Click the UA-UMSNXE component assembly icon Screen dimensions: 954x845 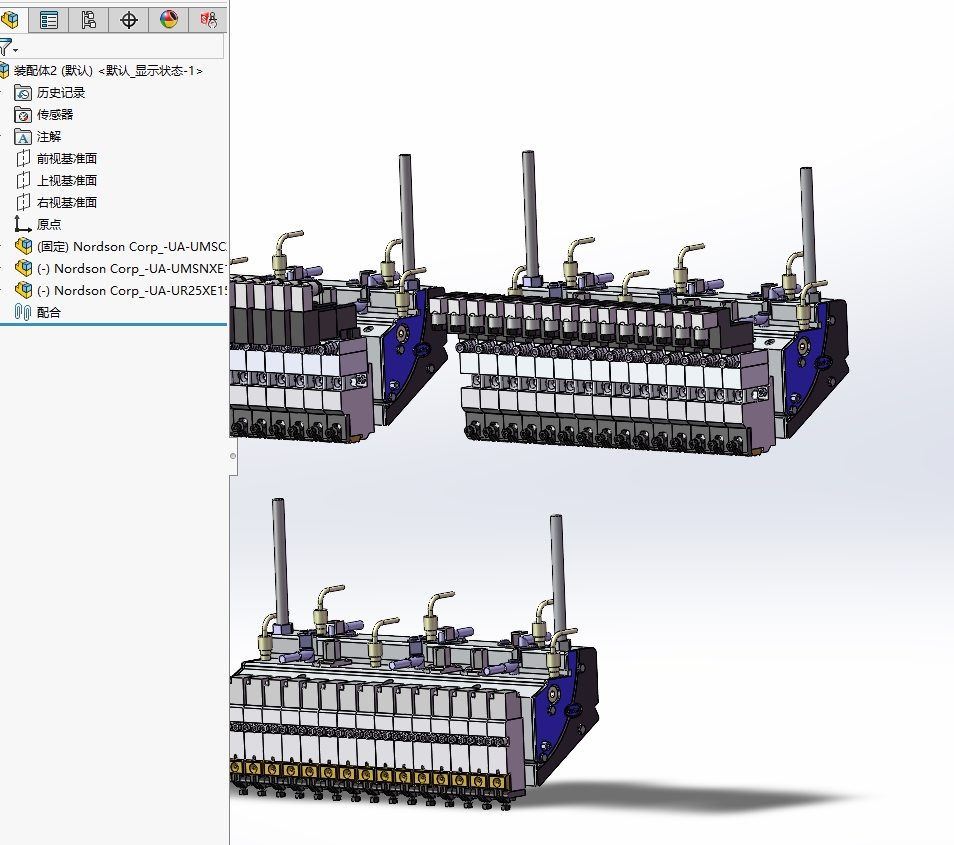23,268
